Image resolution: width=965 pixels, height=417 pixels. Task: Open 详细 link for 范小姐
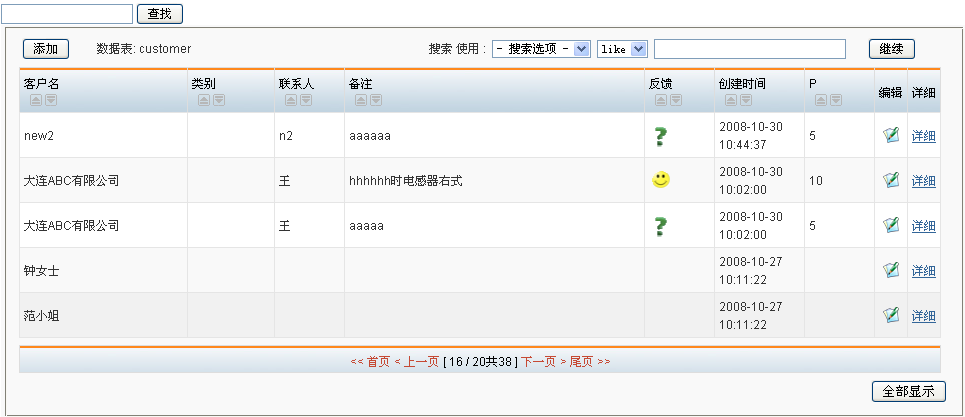tap(923, 316)
